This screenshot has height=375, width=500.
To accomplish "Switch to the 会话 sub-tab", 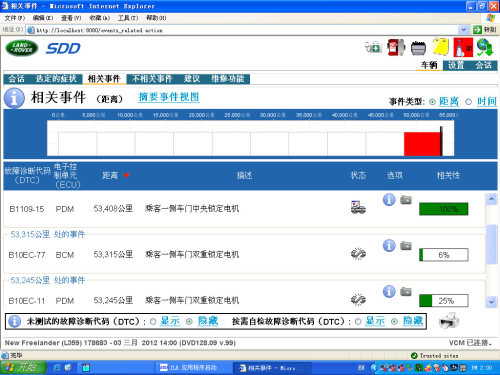I will tap(17, 79).
